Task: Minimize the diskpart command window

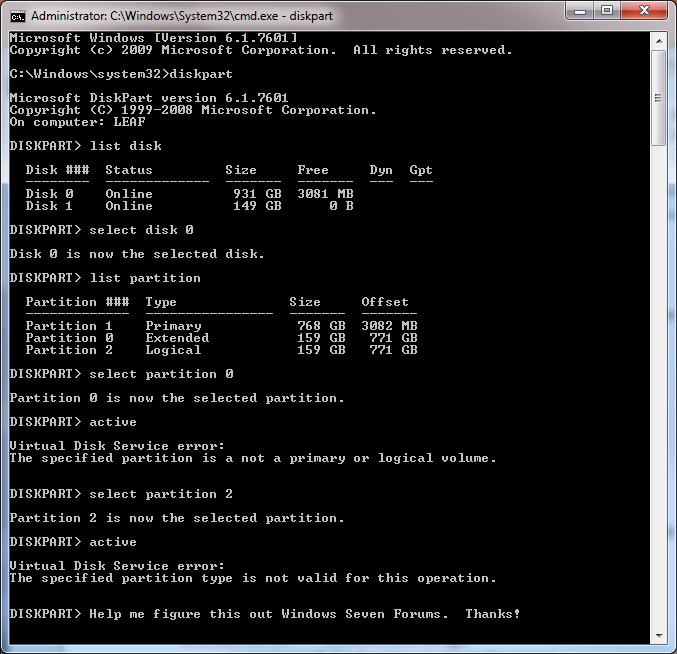Action: [580, 10]
